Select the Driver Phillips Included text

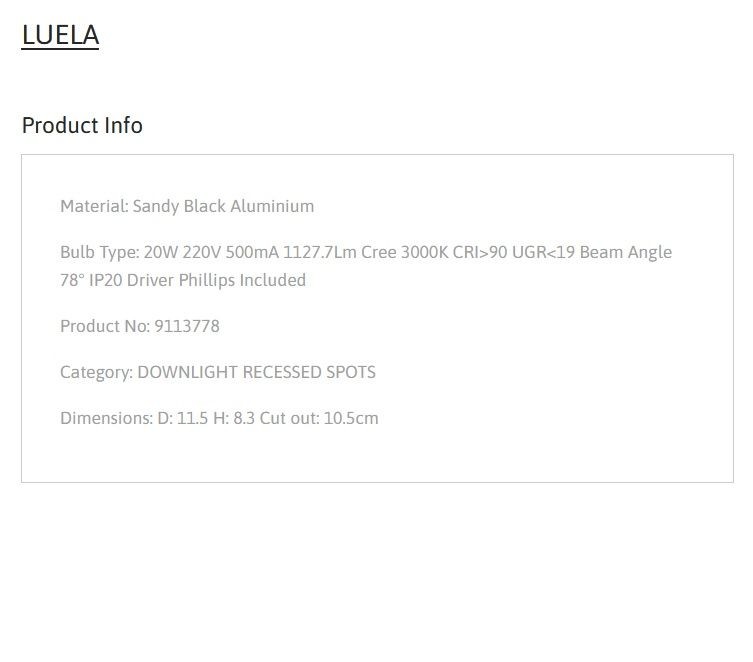pos(216,280)
